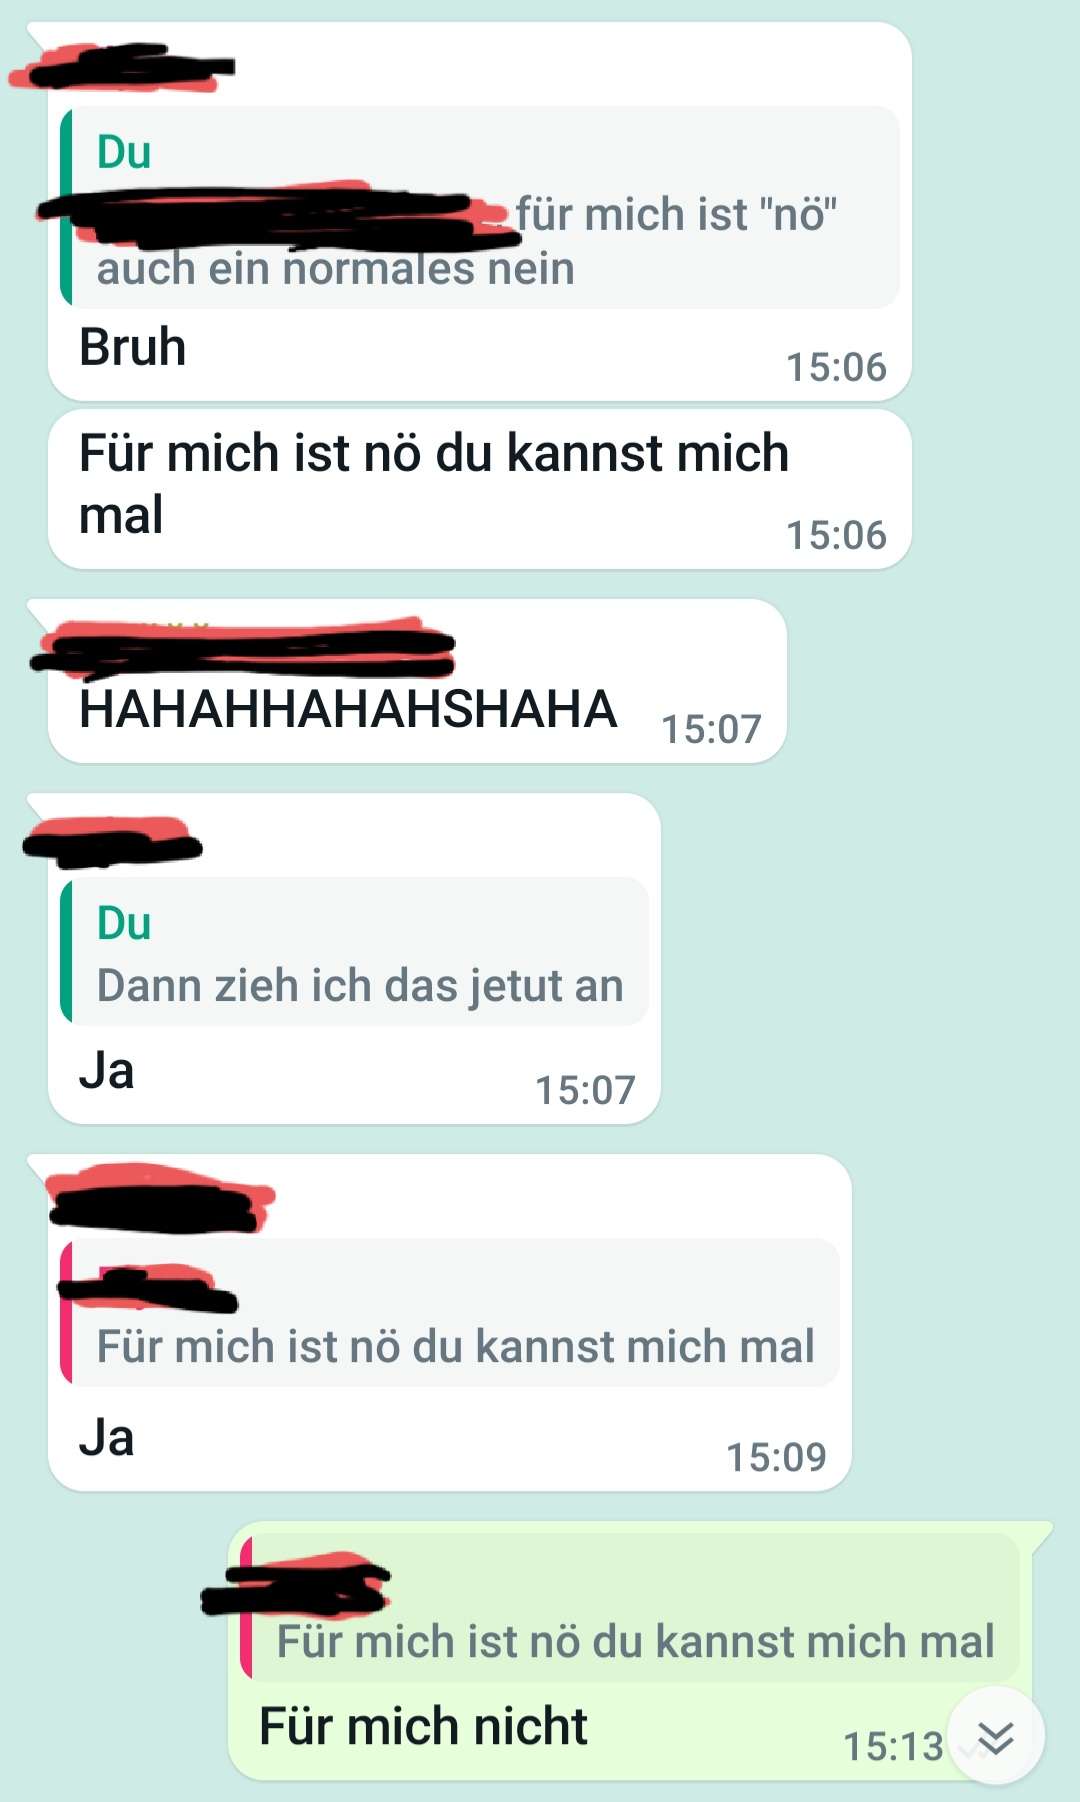The width and height of the screenshot is (1080, 1802).
Task: Select the "Bruh" message text
Action: coord(132,348)
